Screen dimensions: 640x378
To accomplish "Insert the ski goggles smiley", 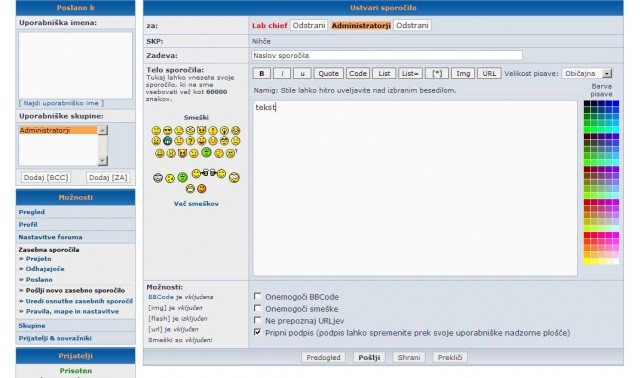I will (x=158, y=178).
